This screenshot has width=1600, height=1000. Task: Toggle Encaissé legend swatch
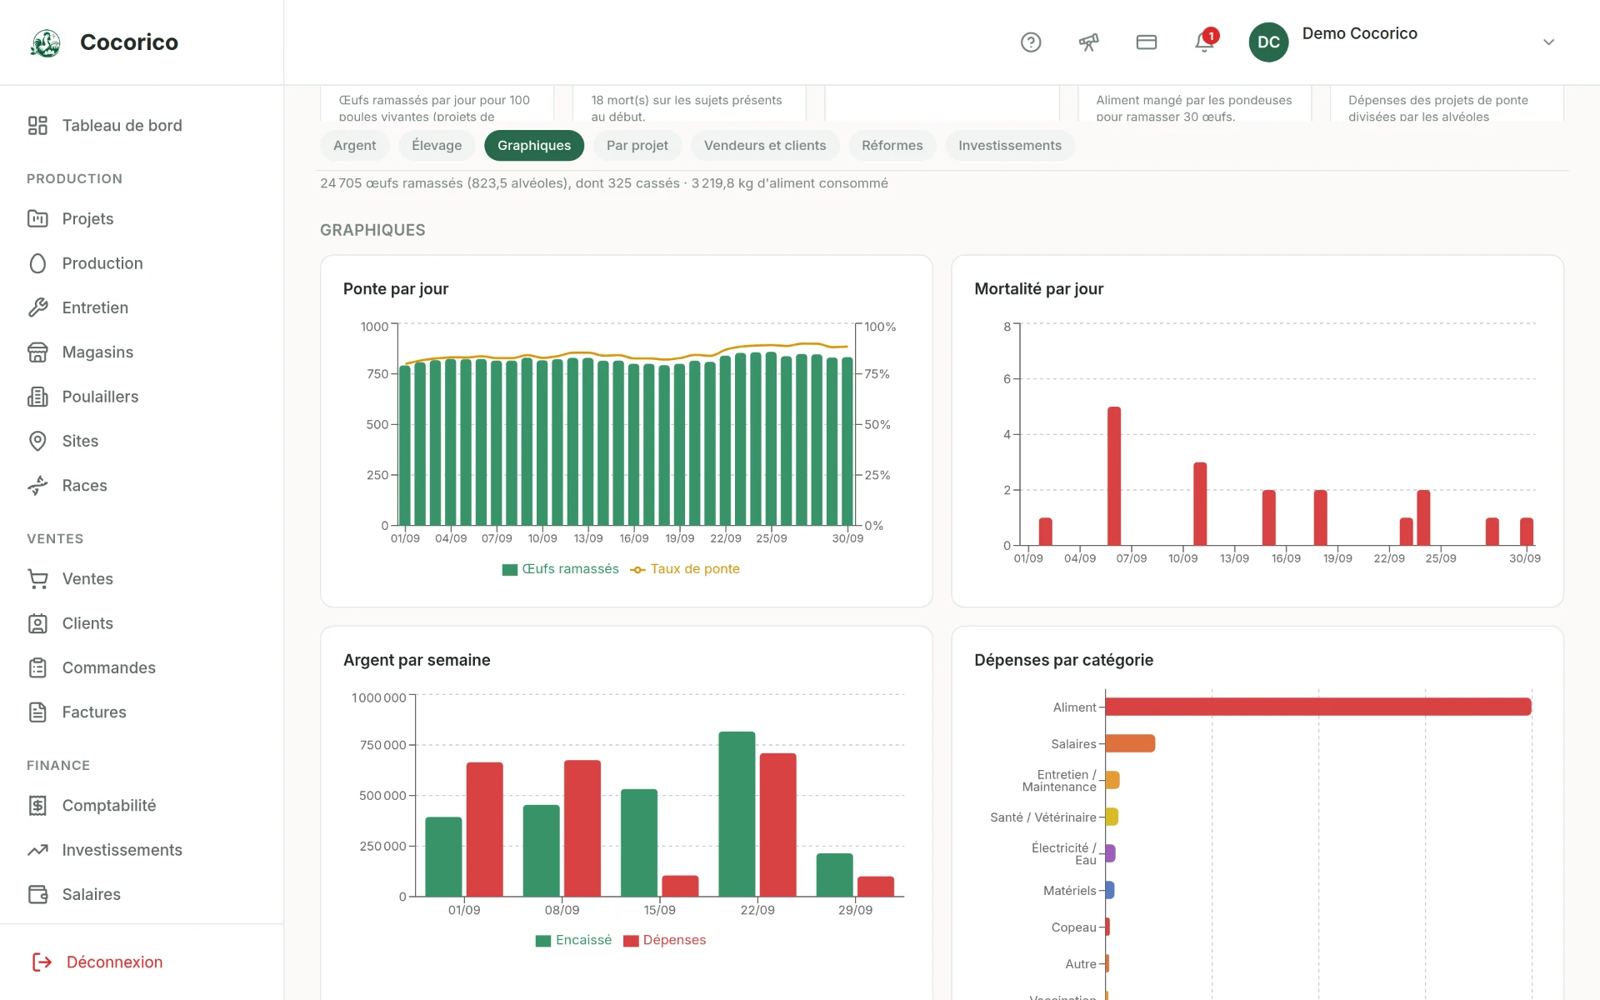[543, 941]
